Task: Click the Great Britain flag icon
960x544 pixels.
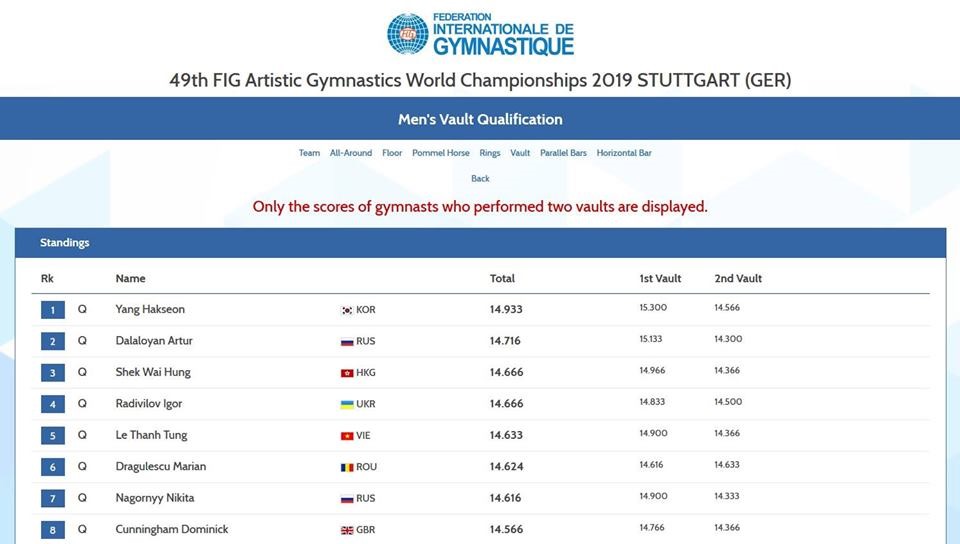Action: (347, 531)
